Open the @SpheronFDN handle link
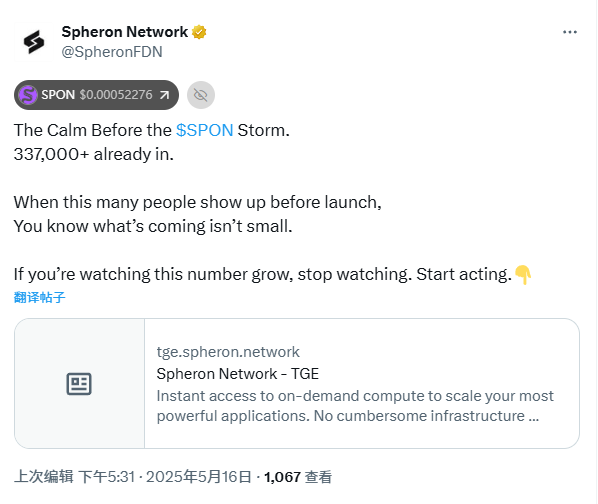Image resolution: width=598 pixels, height=504 pixels. click(112, 52)
